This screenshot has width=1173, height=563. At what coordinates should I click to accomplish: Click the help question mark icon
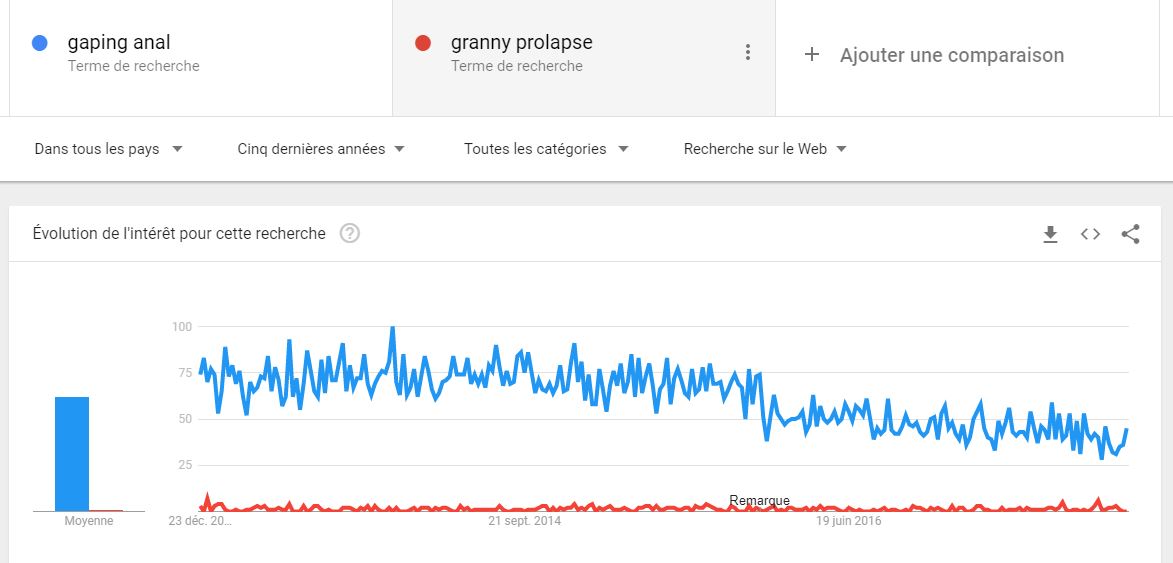tap(349, 234)
